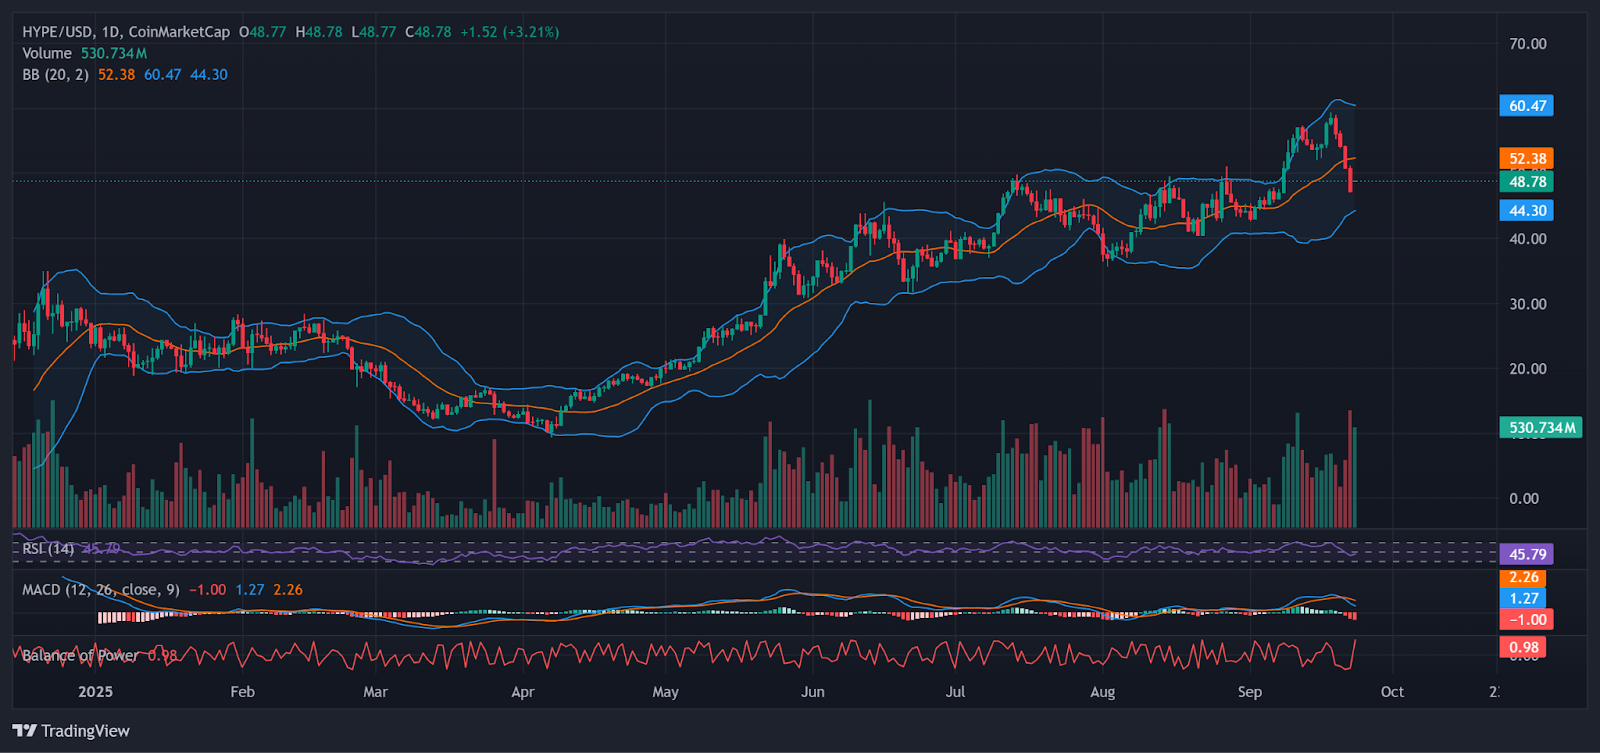1600x753 pixels.
Task: Click the Volume indicator label
Action: 47,53
